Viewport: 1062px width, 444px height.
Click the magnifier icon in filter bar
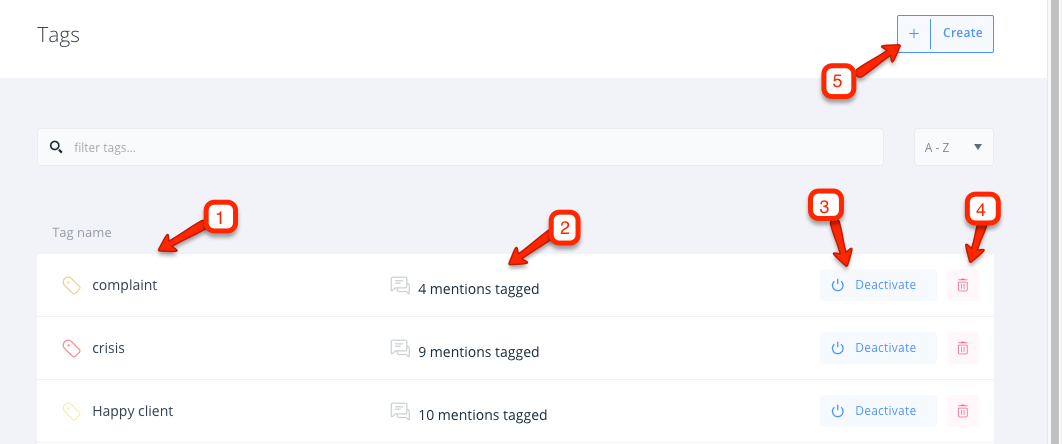(56, 147)
